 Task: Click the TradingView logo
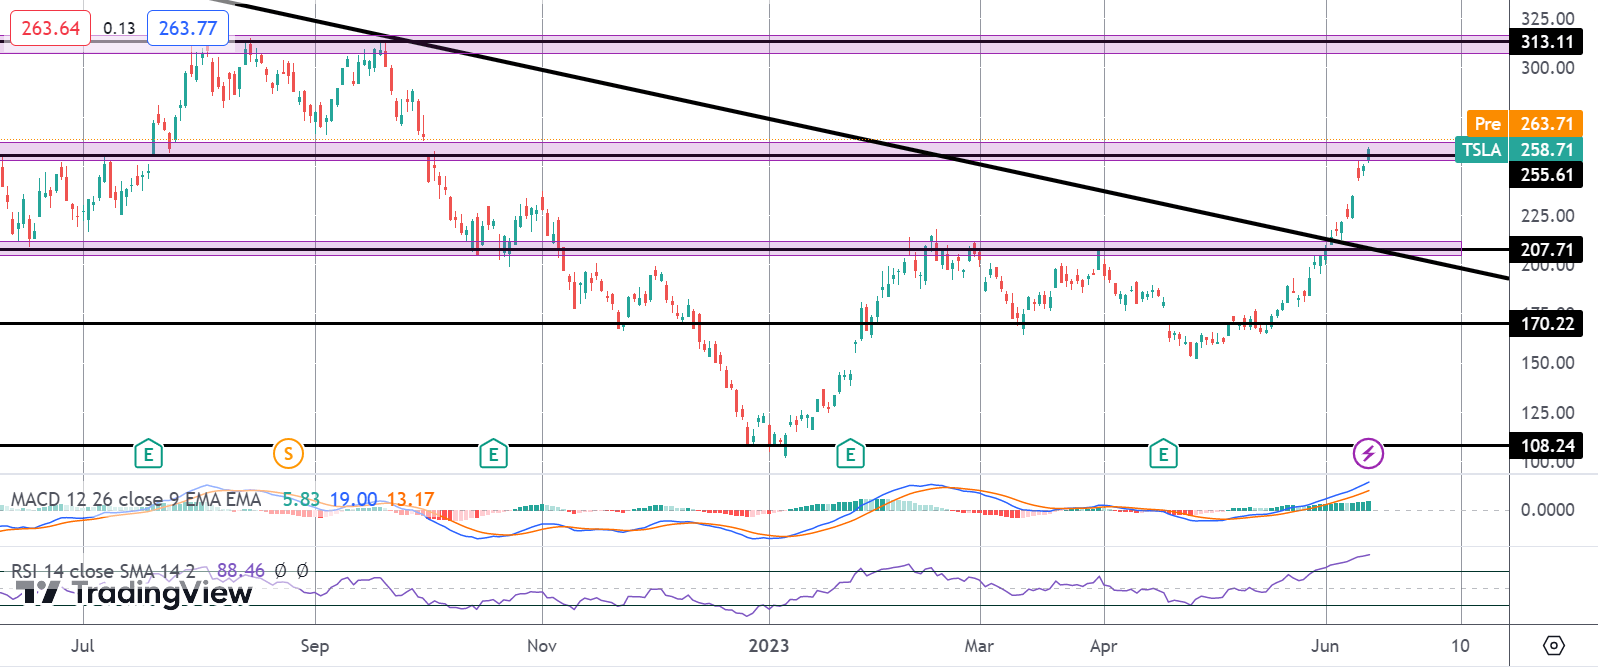point(136,593)
